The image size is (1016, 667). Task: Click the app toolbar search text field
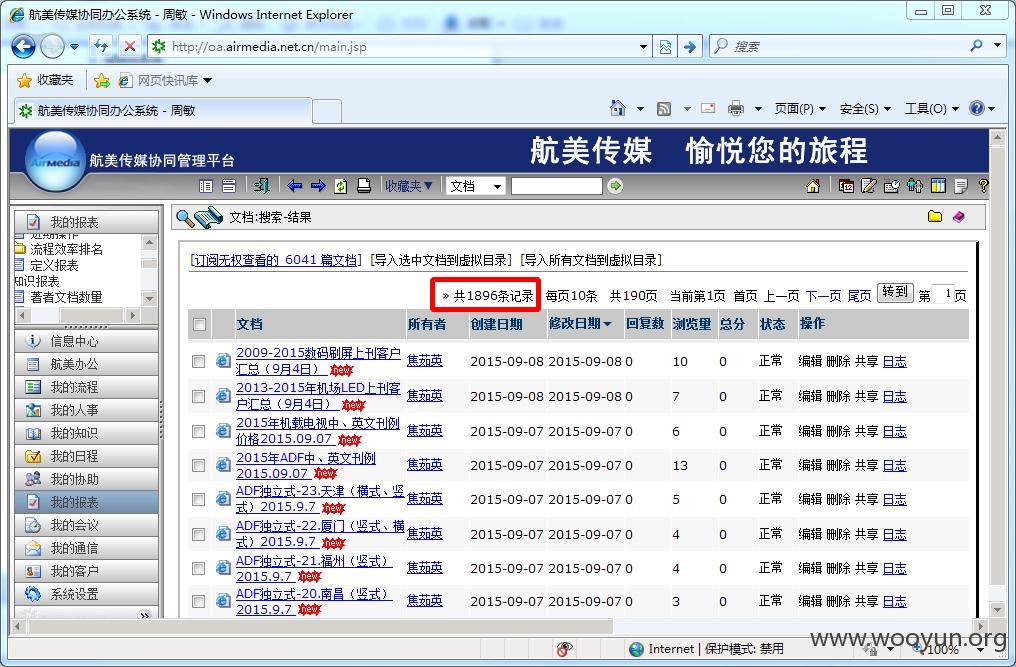pyautogui.click(x=557, y=186)
